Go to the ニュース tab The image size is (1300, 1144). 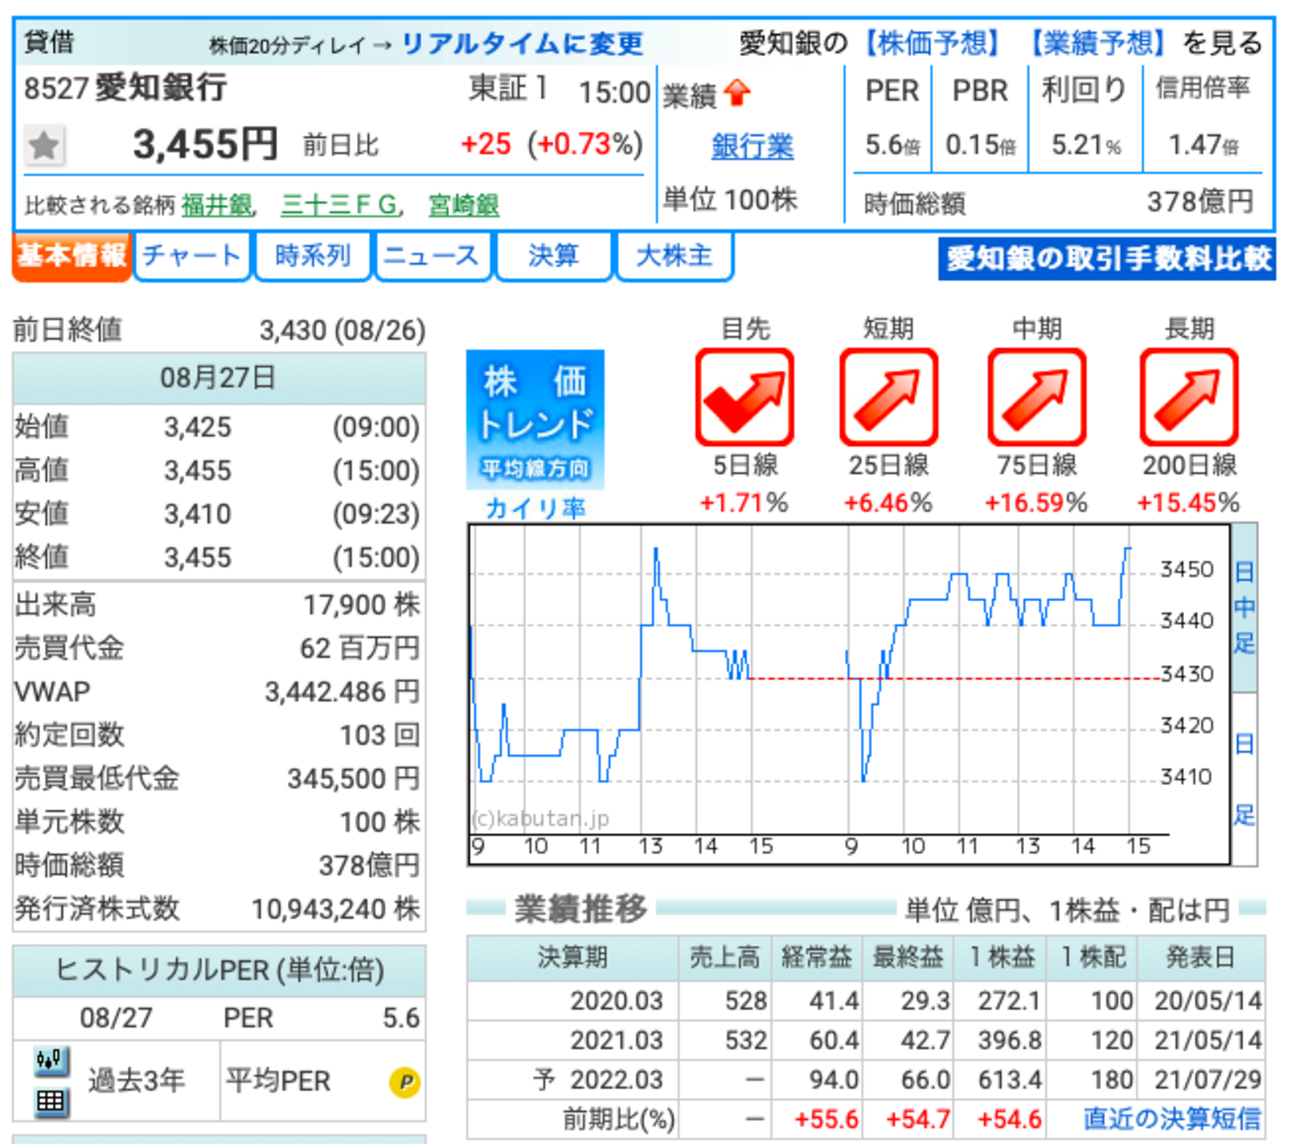[432, 256]
